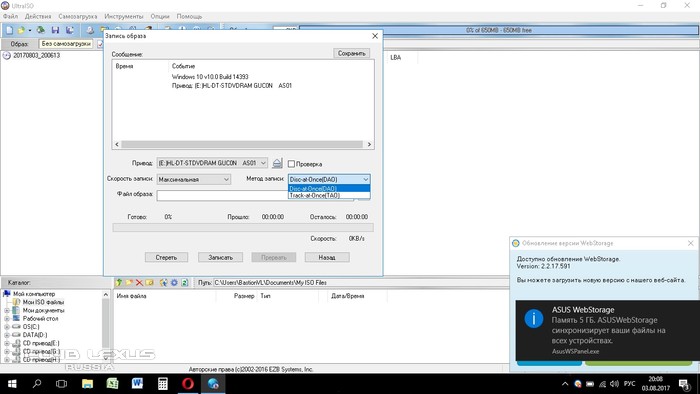The image size is (700, 394).
Task: Open Word from the taskbar
Action: click(x=138, y=384)
